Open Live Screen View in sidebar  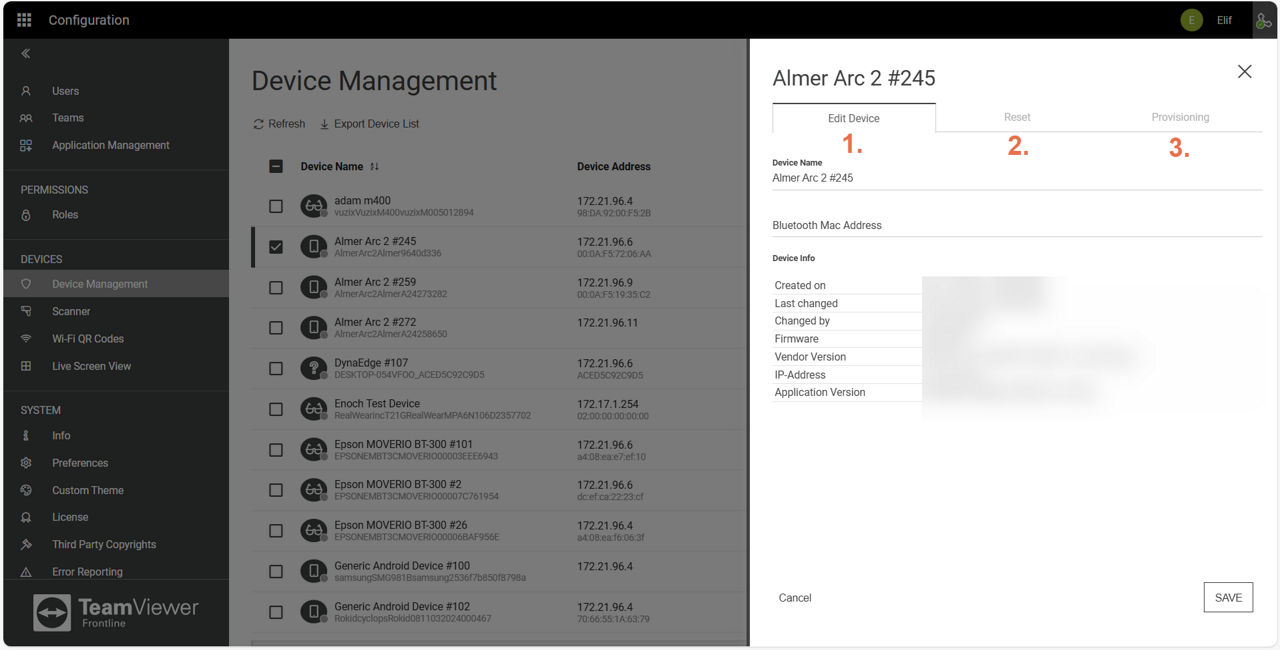pyautogui.click(x=91, y=366)
